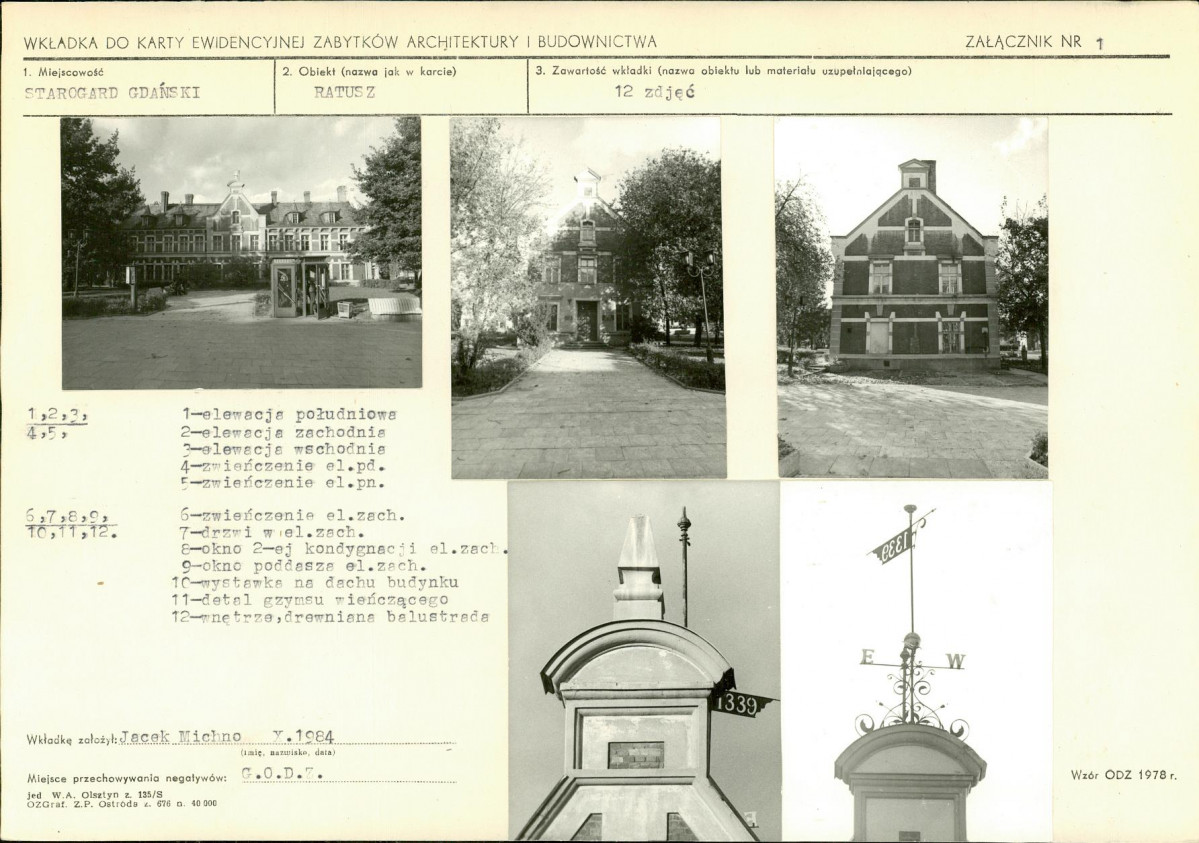This screenshot has height=843, width=1199.
Task: Click the '12 zdjęć' content field
Action: 654,92
